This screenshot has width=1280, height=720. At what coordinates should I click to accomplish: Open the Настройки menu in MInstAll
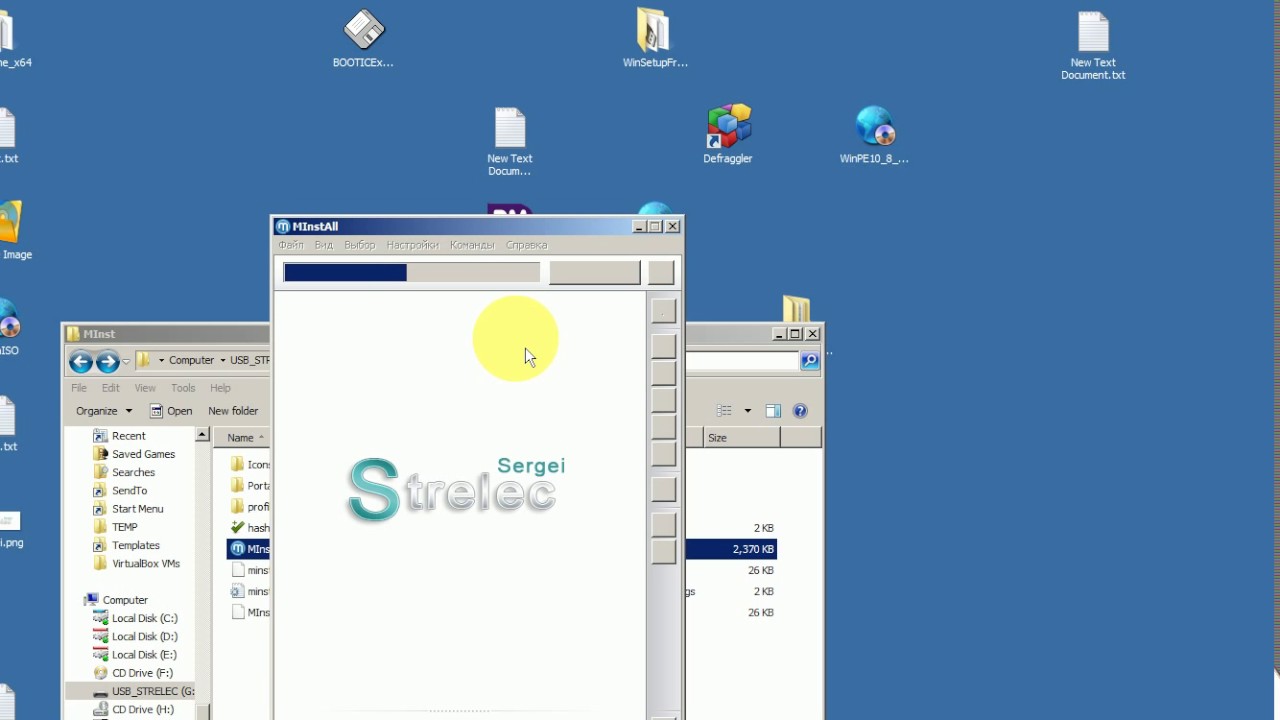(412, 245)
